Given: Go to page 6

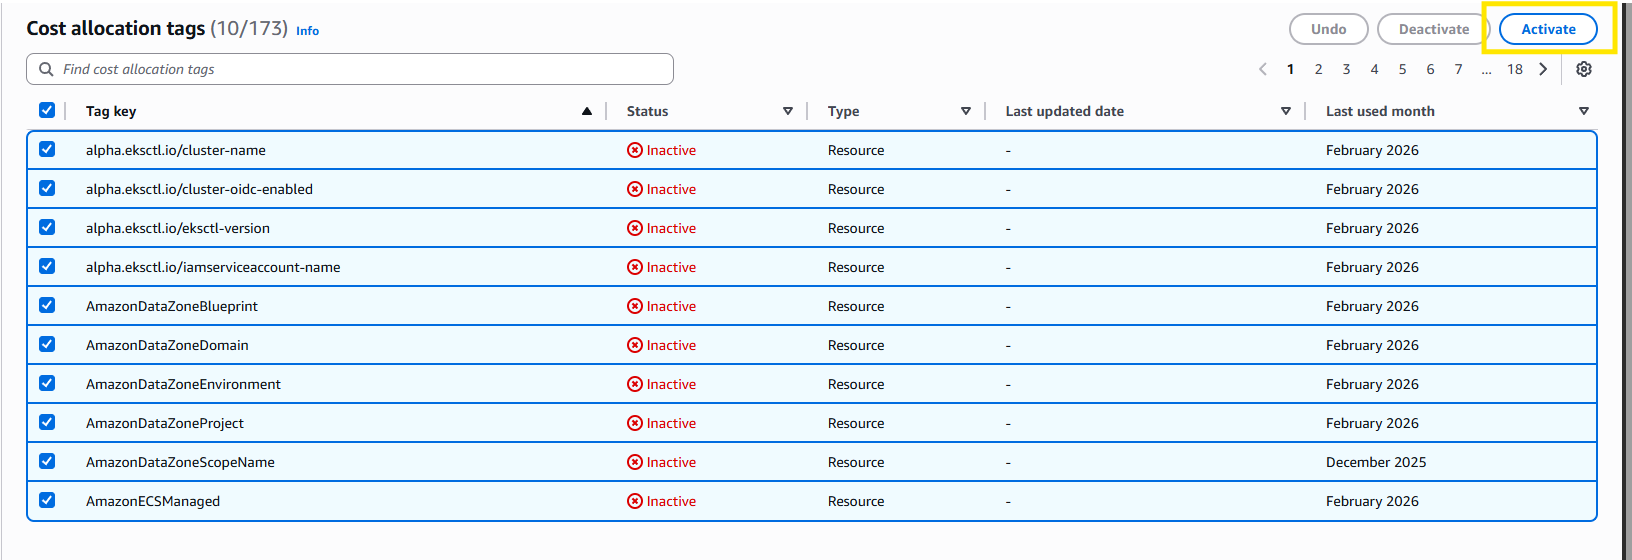Looking at the screenshot, I should click(x=1431, y=69).
